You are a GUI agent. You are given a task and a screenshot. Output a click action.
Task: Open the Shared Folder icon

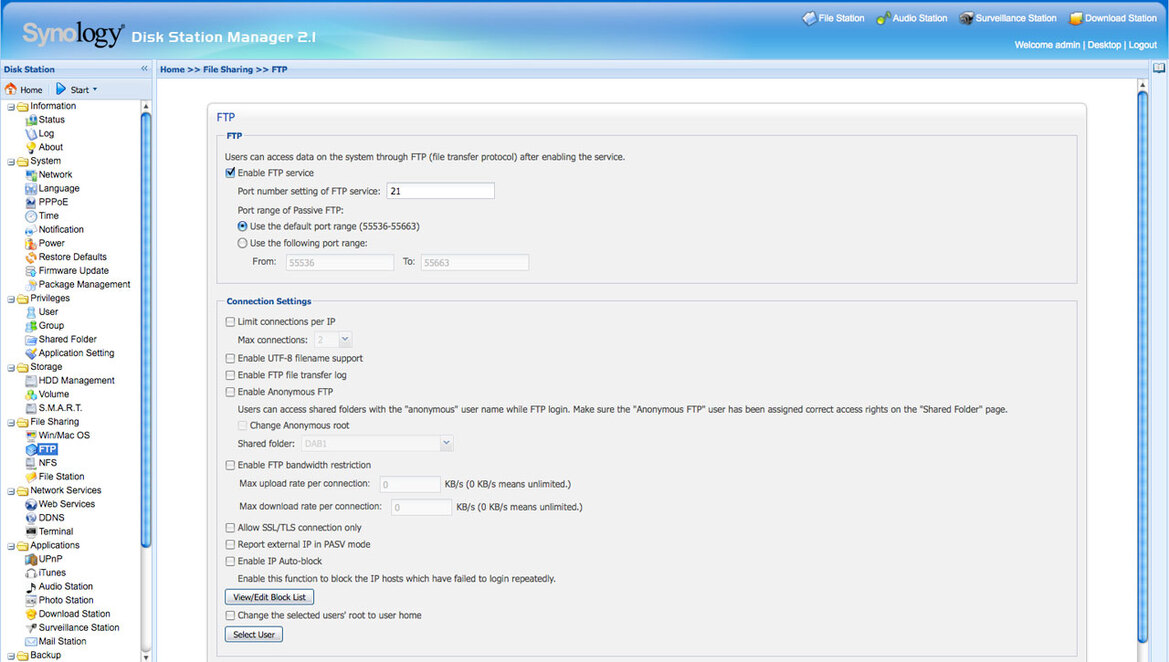click(x=31, y=340)
